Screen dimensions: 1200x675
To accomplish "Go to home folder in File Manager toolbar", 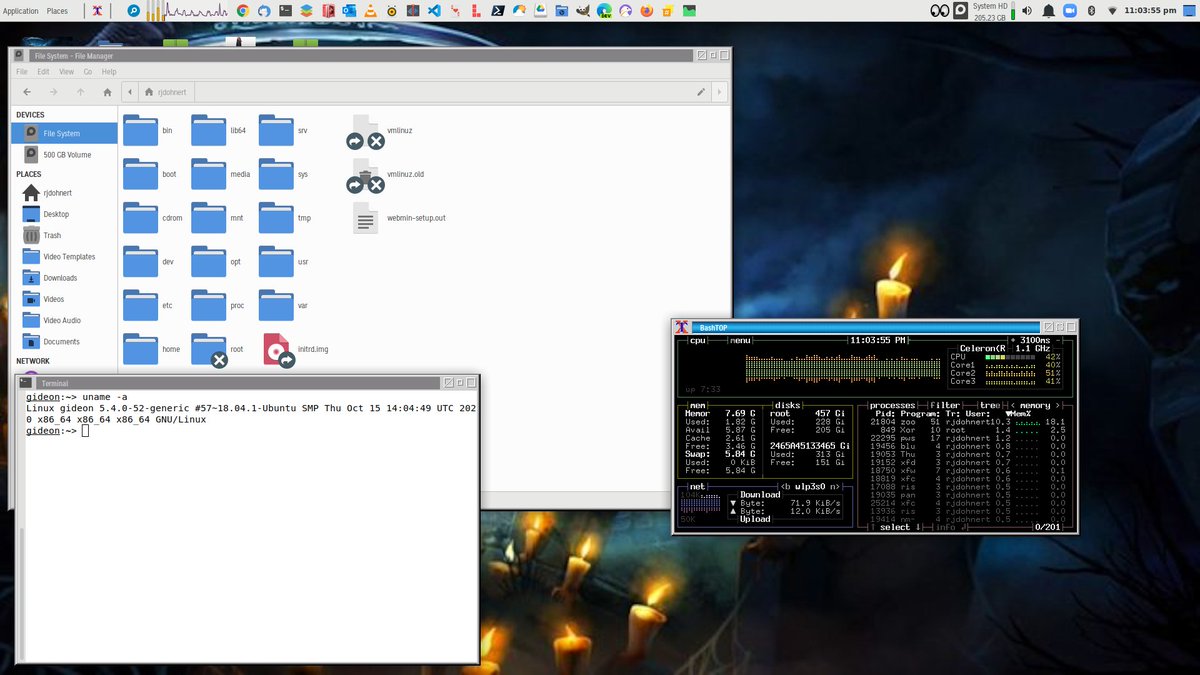I will (107, 91).
